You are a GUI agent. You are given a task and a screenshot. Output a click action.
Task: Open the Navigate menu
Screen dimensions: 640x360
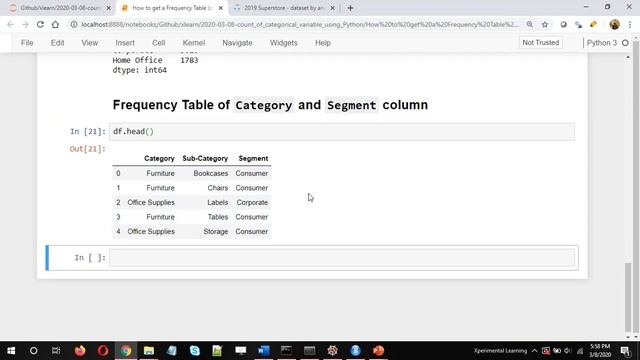237,43
